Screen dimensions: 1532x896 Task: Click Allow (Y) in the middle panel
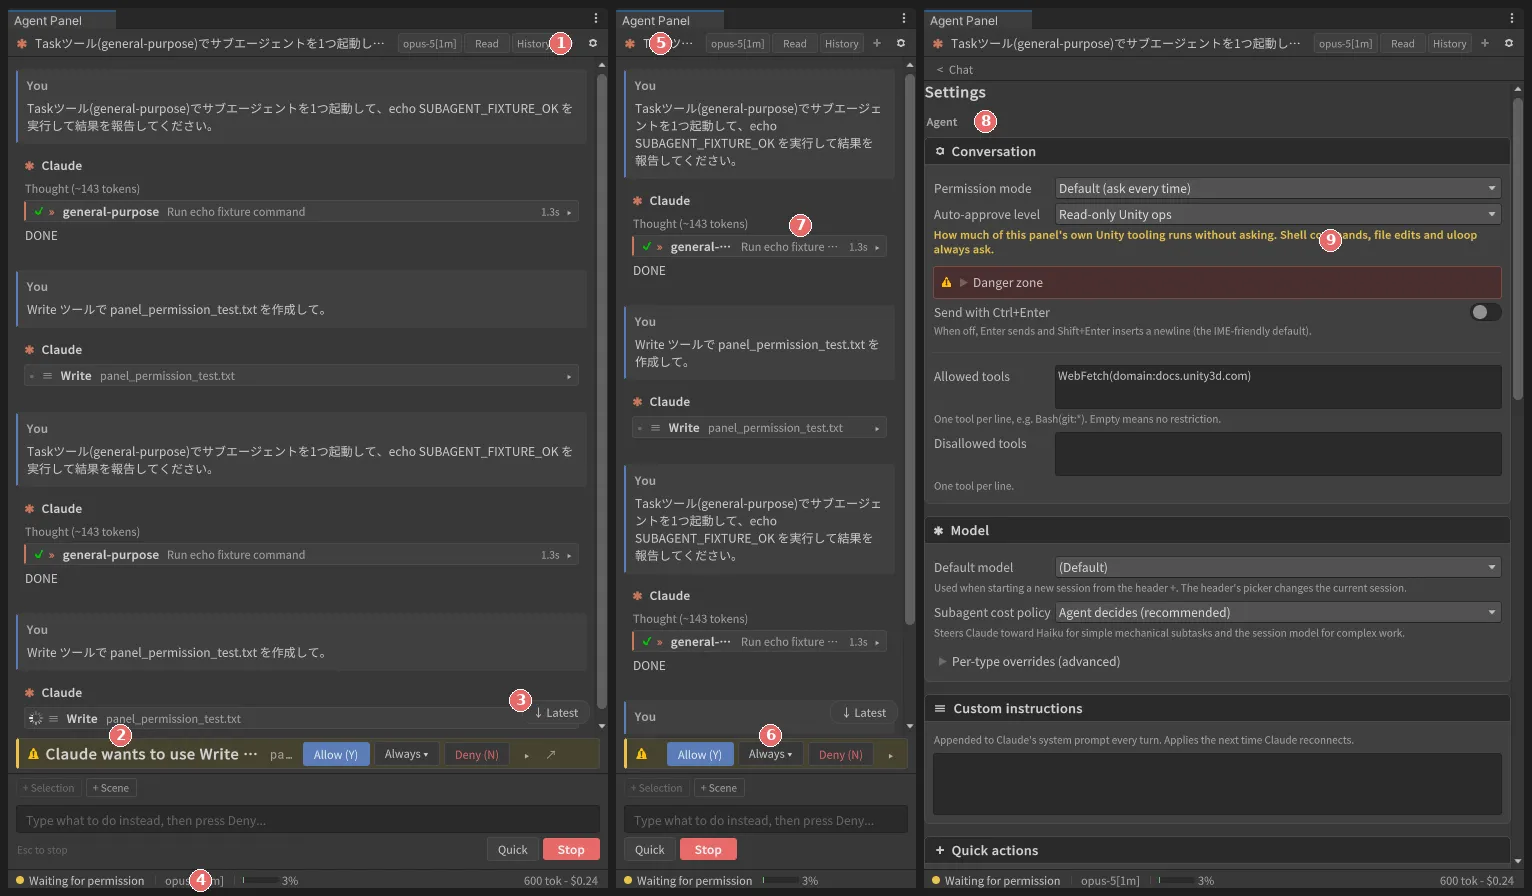[x=700, y=754]
